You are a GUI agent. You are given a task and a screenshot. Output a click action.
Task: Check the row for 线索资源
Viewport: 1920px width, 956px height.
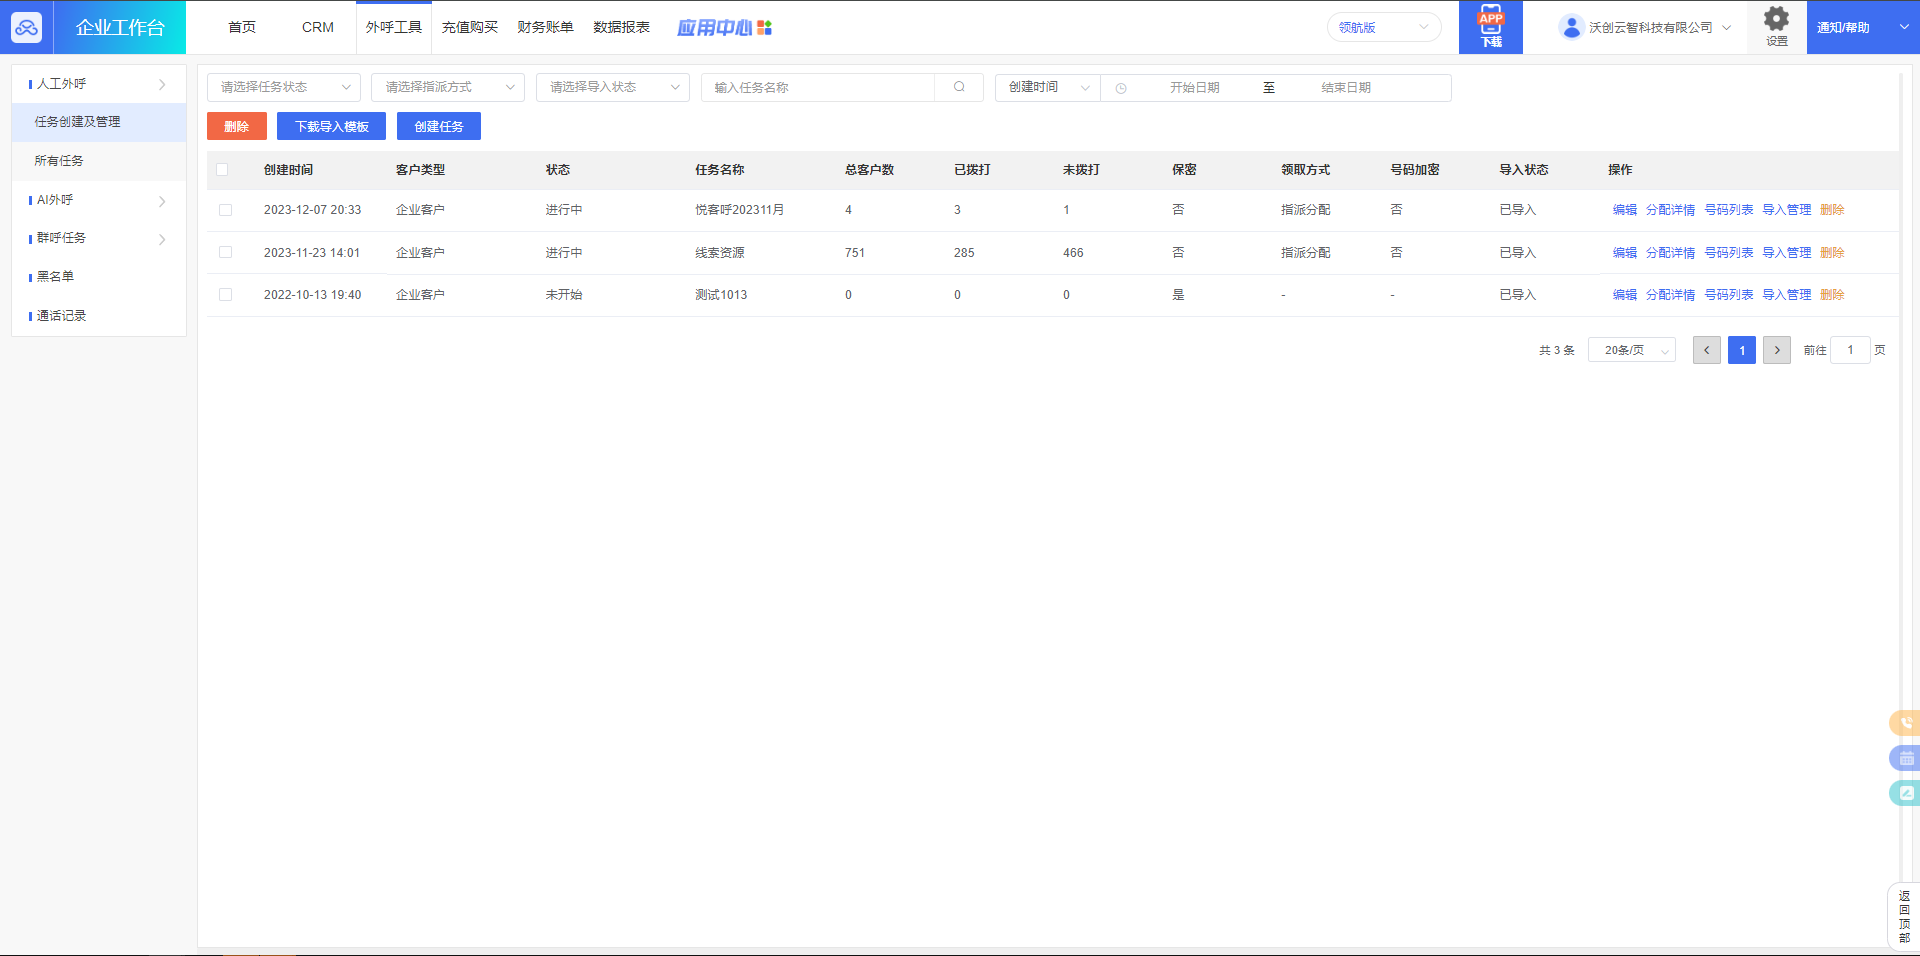click(225, 252)
